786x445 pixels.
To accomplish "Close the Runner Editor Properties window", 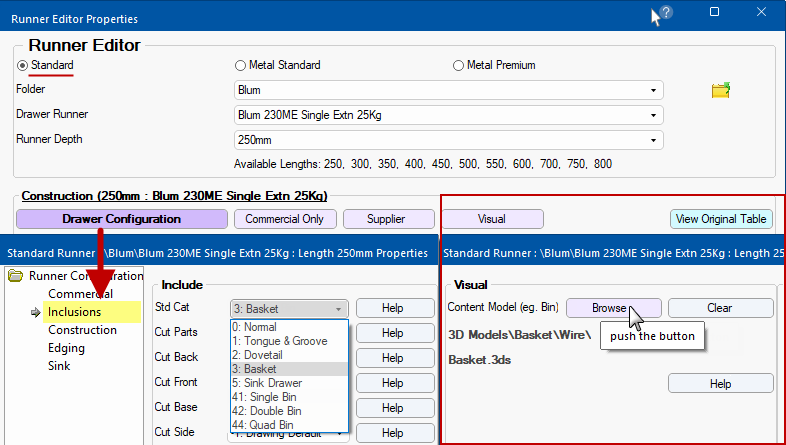I will 761,12.
